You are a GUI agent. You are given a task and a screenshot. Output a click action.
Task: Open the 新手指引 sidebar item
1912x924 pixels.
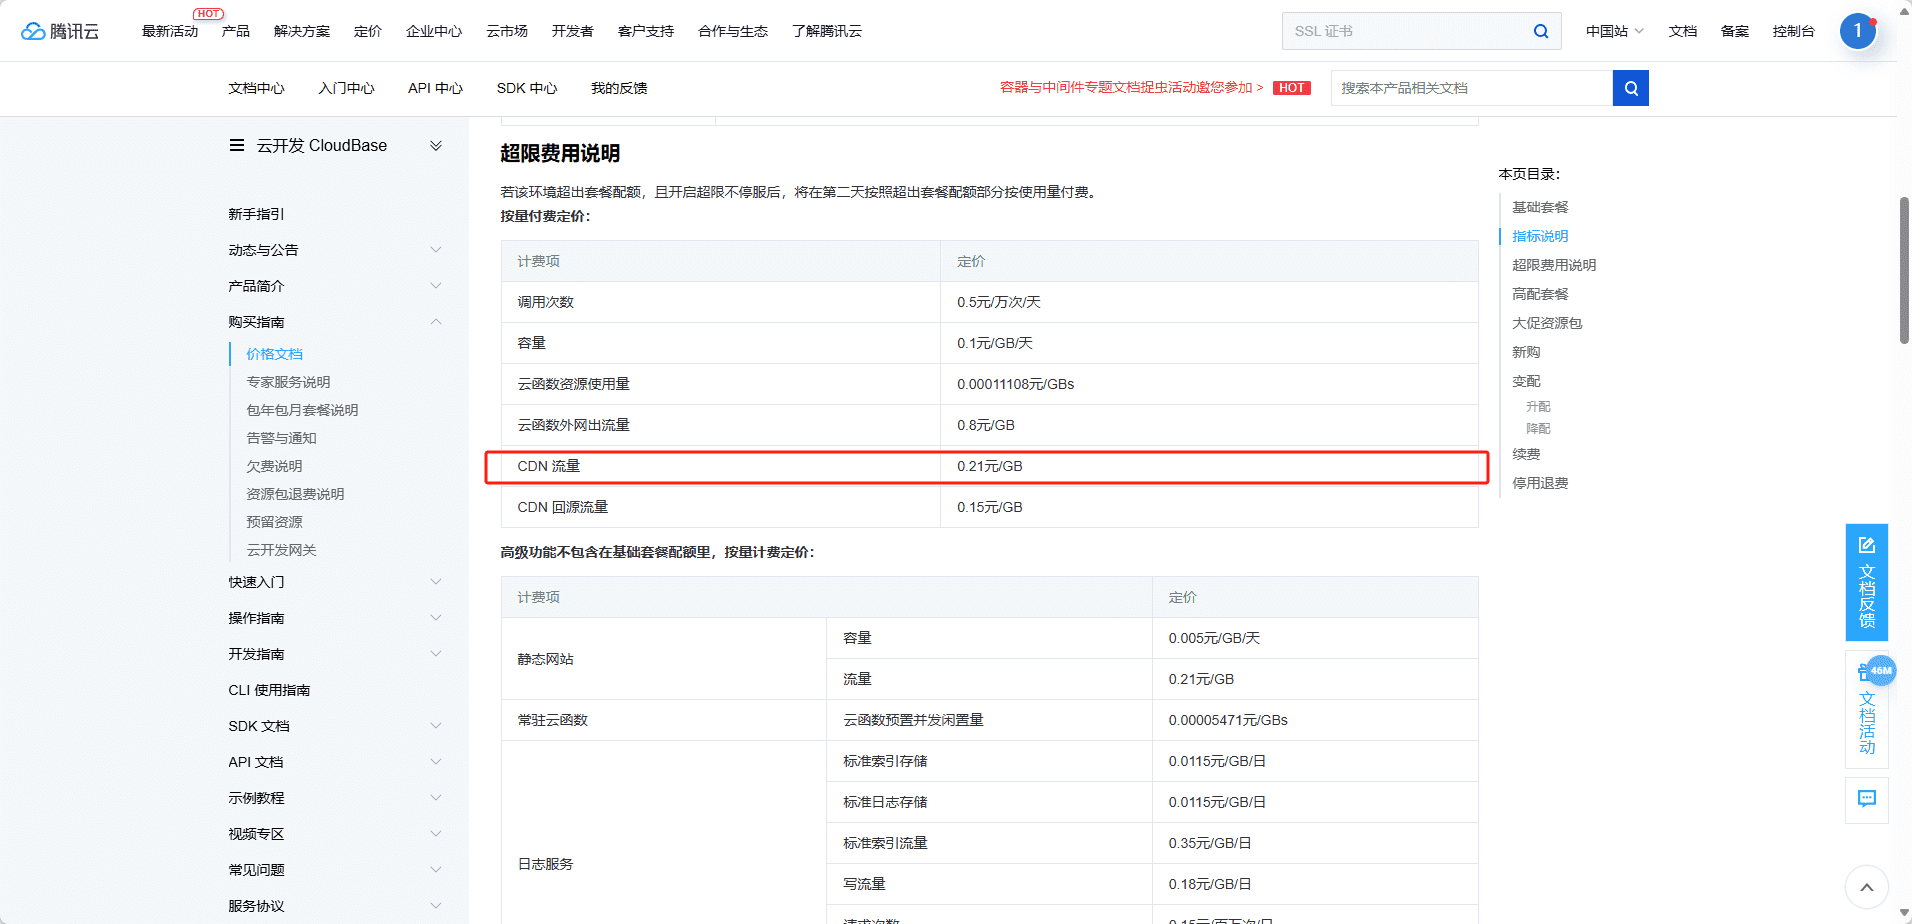click(x=256, y=214)
